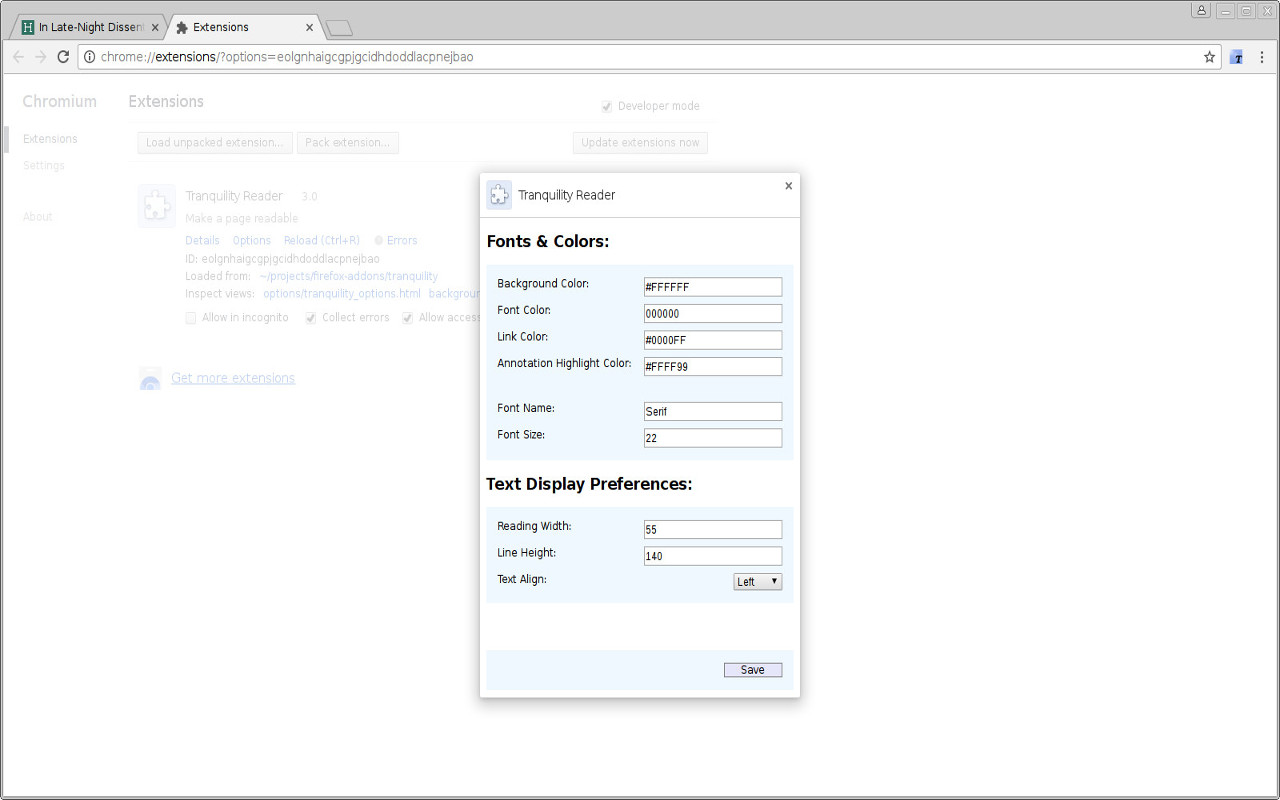
Task: Select Extensions in the left sidebar
Action: click(x=50, y=139)
